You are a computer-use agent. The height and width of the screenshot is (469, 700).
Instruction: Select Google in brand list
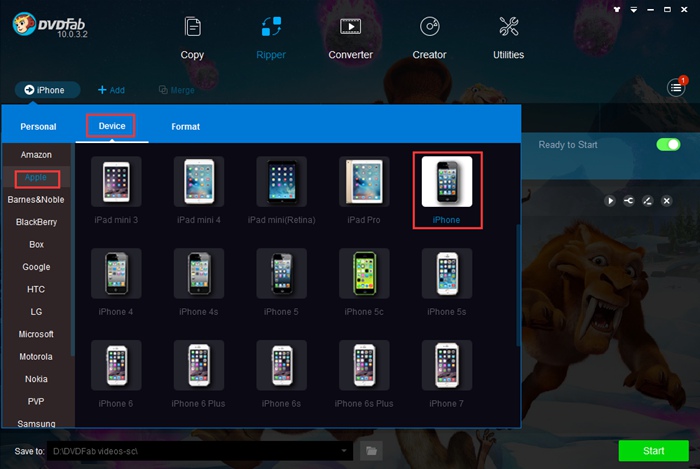(36, 267)
